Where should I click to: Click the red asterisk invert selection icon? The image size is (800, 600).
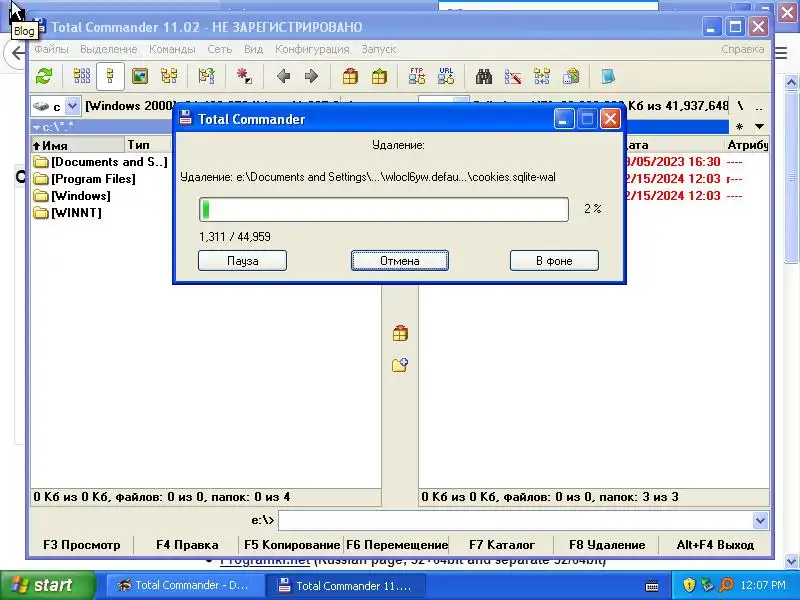coord(244,77)
